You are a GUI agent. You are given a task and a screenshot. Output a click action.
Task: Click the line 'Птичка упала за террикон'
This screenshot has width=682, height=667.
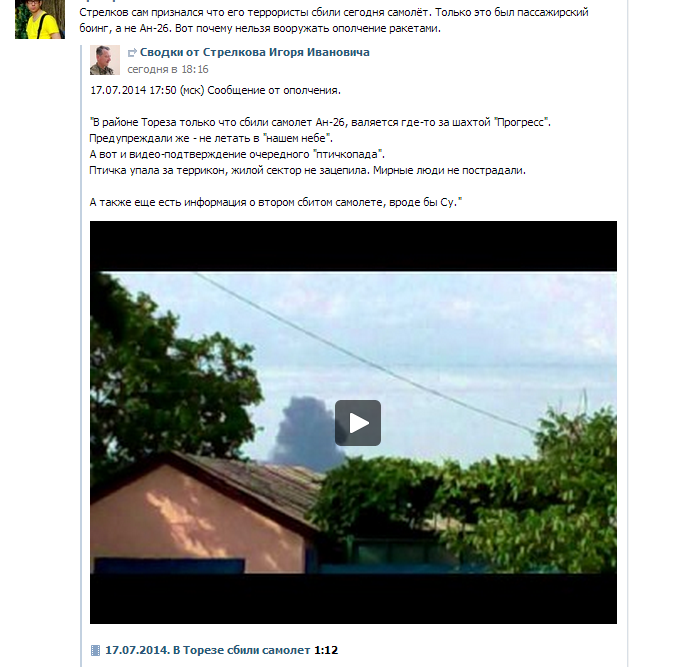308,170
